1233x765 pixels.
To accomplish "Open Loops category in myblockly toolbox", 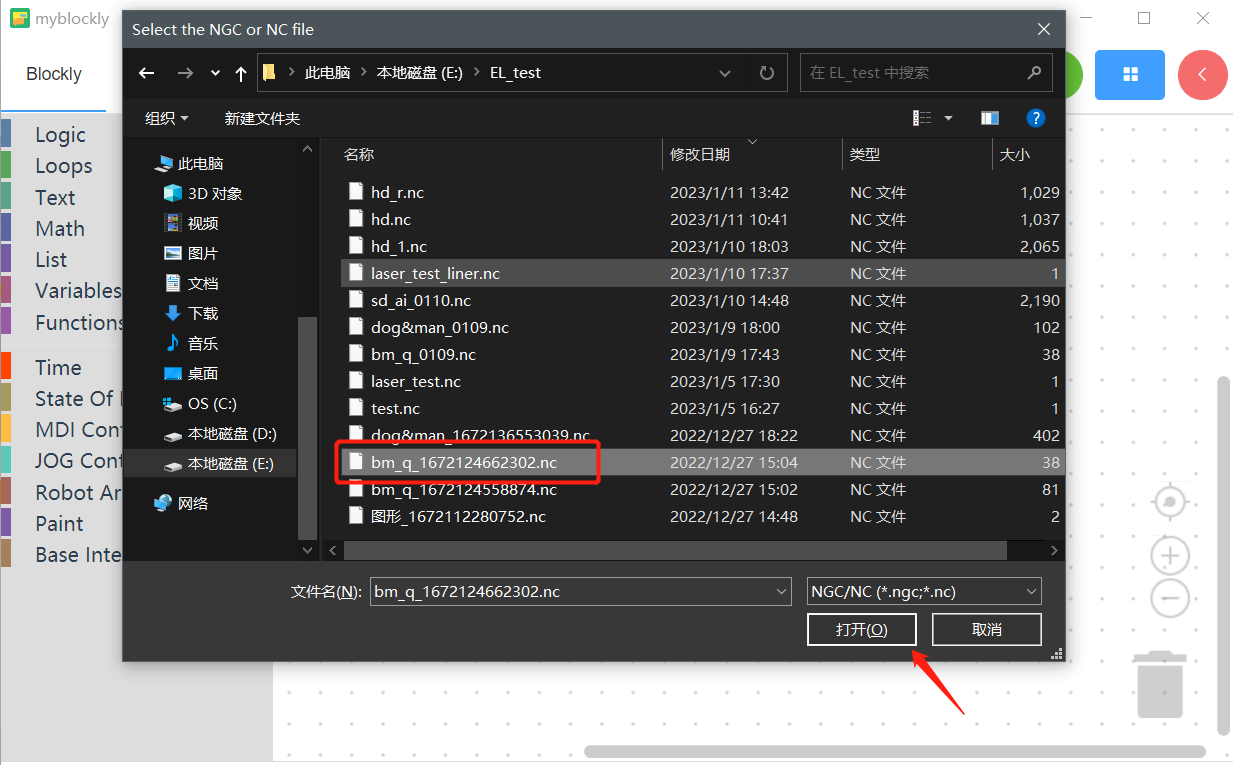I will click(x=63, y=166).
